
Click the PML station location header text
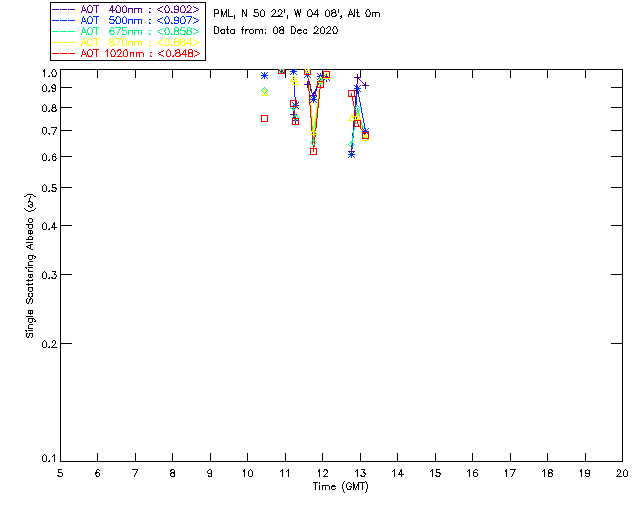click(296, 14)
